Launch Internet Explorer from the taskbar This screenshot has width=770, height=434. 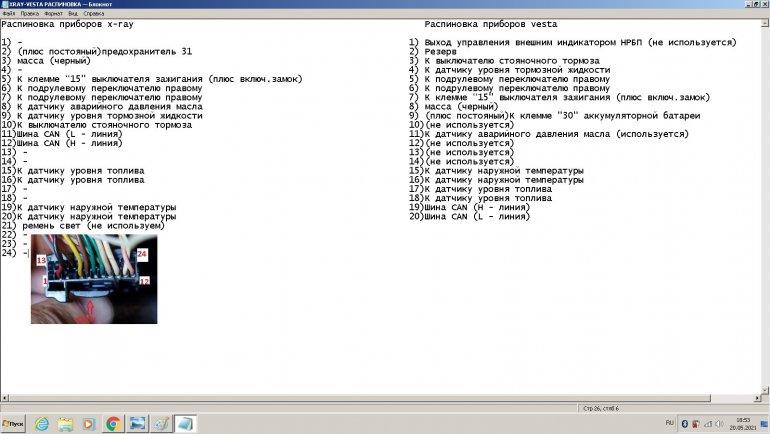click(x=42, y=424)
